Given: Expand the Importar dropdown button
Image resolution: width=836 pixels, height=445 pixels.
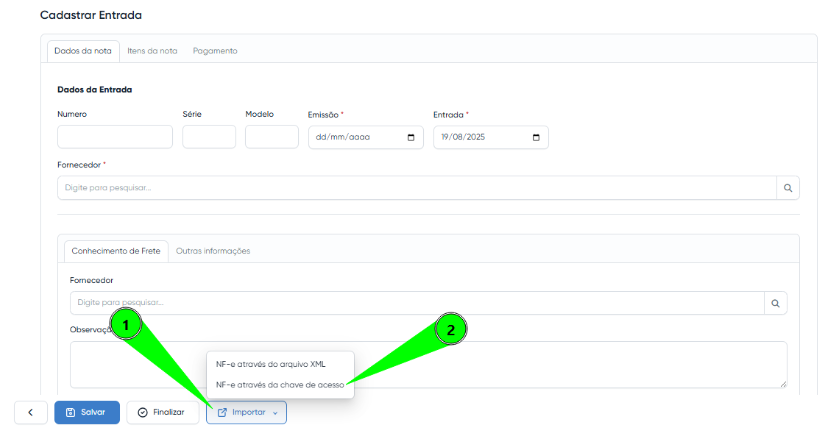Looking at the screenshot, I should pyautogui.click(x=246, y=412).
